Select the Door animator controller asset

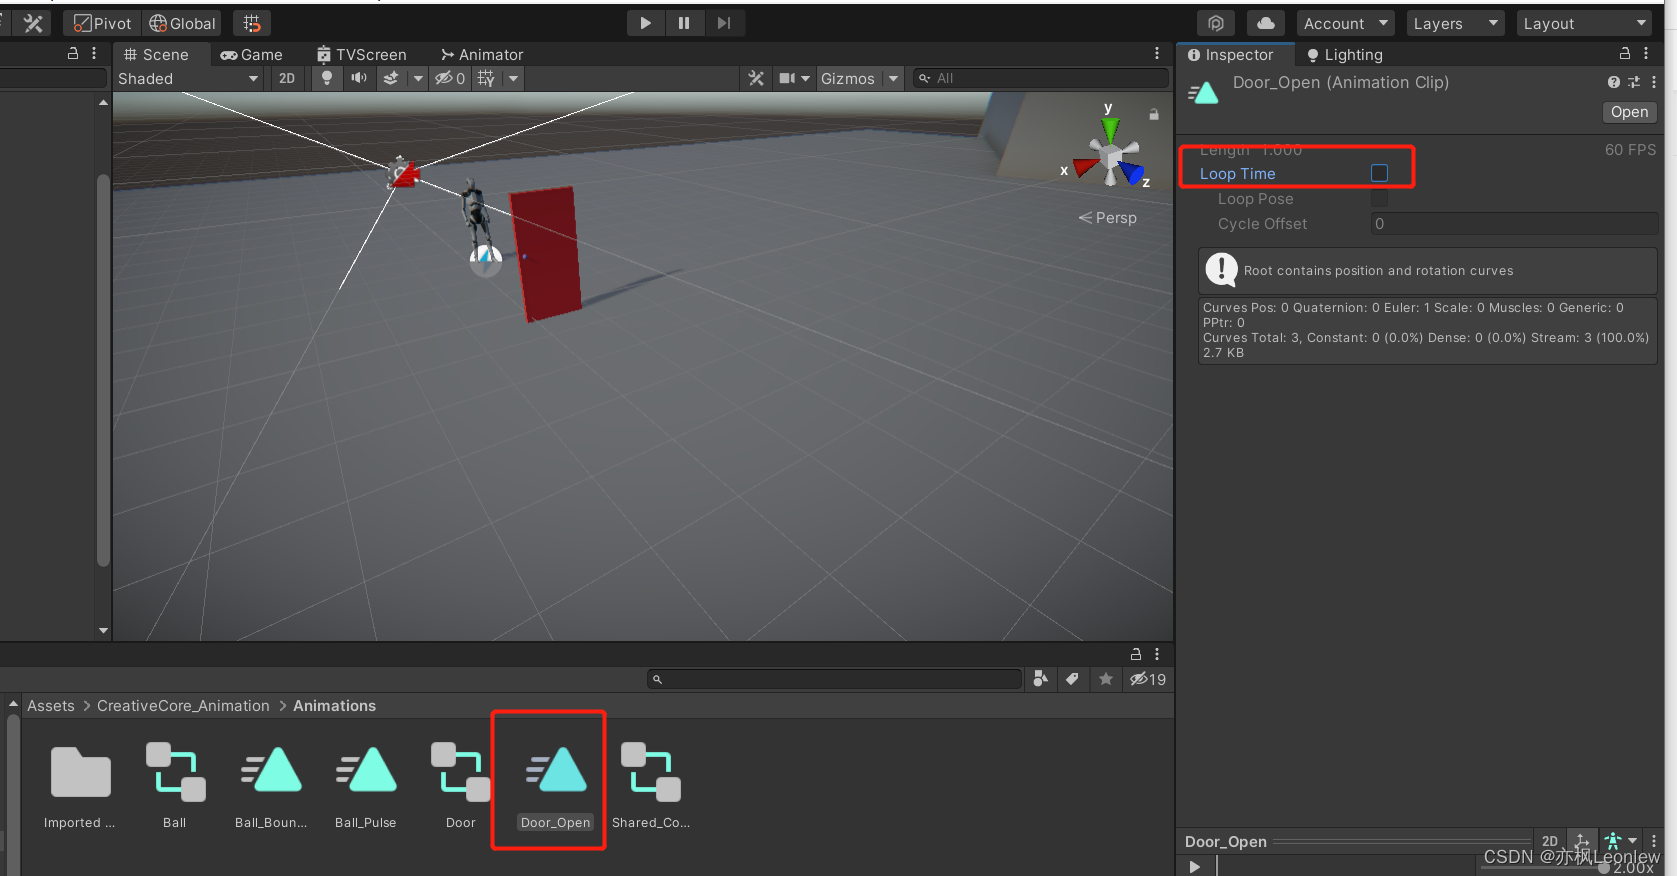(461, 785)
